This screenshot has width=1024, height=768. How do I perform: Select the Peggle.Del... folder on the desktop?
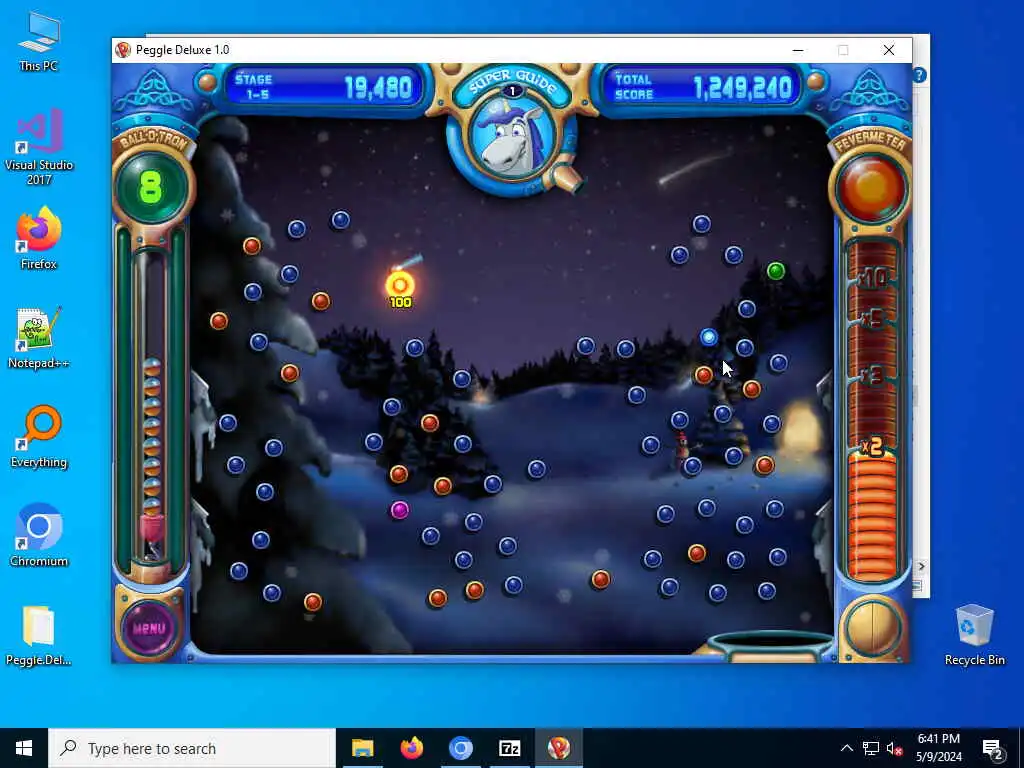pos(39,635)
